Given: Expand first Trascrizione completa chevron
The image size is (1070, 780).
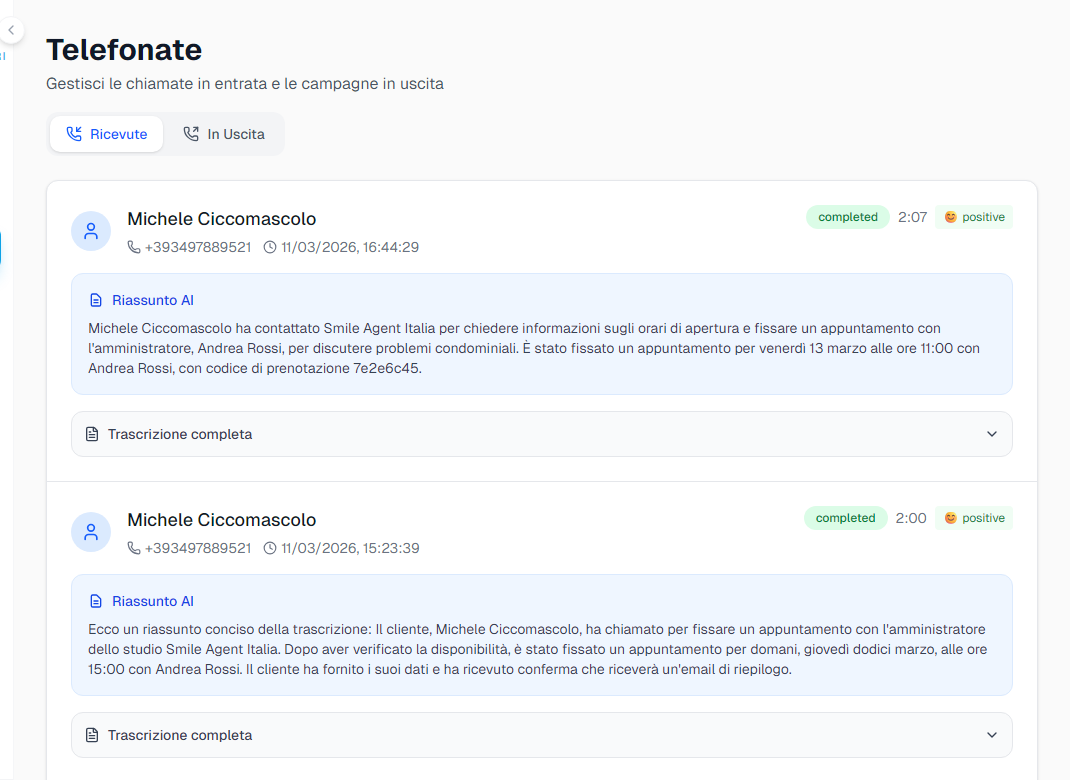Looking at the screenshot, I should [x=991, y=434].
